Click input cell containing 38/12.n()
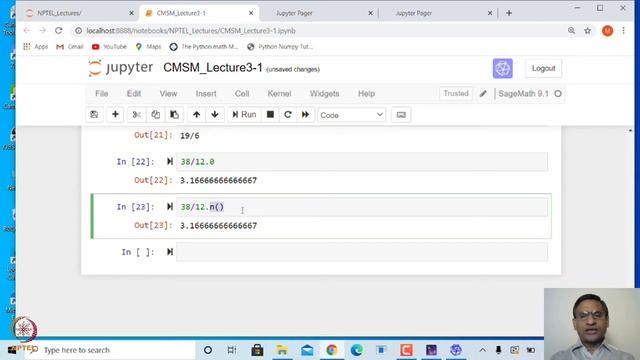The image size is (640, 360). point(362,207)
